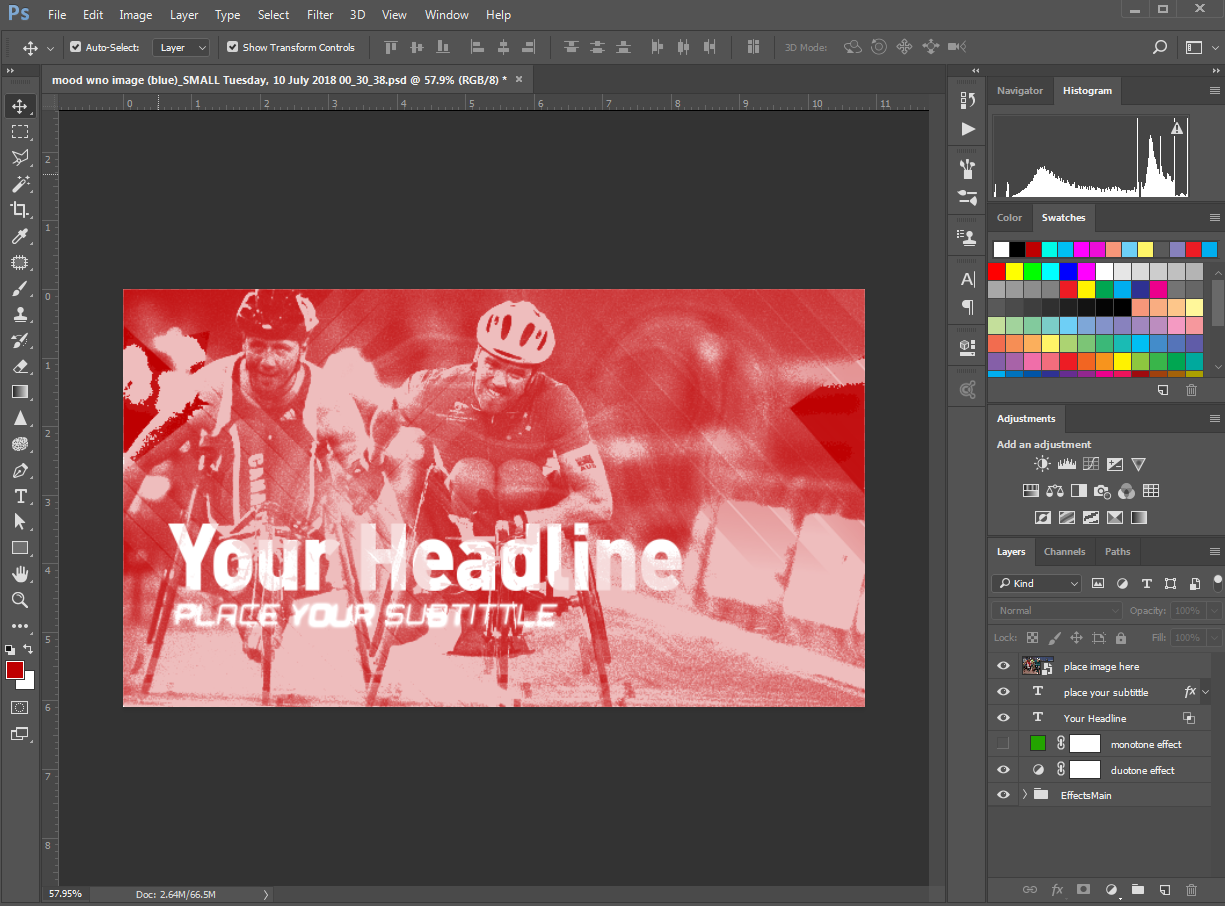Expand the EffectsMain layer group
1225x906 pixels.
[1024, 795]
